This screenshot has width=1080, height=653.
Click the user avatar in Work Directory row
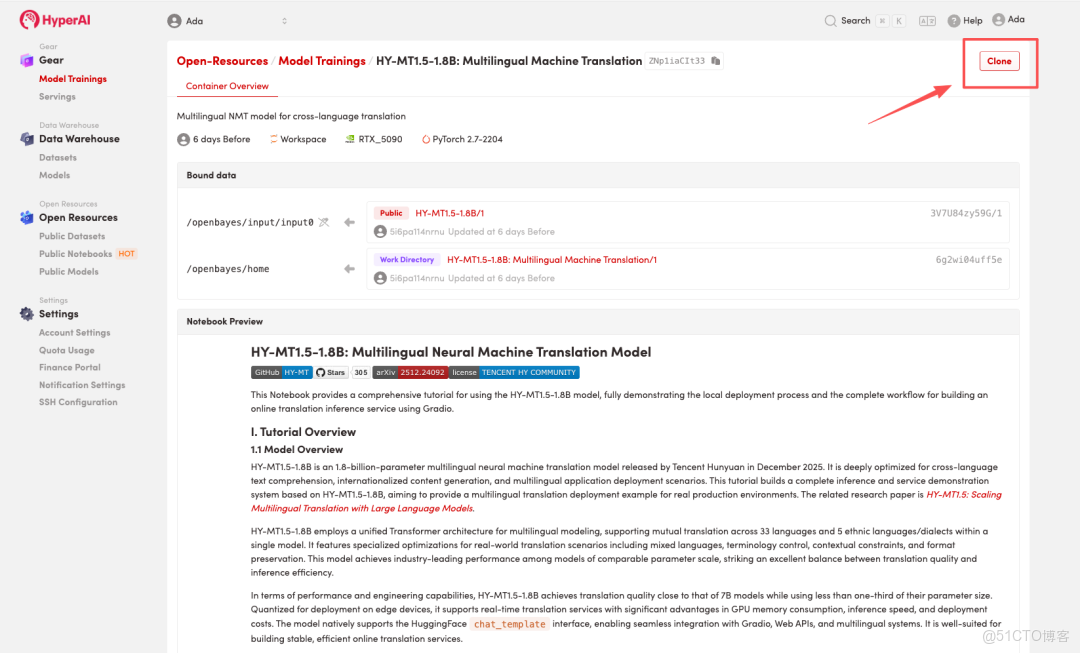380,278
